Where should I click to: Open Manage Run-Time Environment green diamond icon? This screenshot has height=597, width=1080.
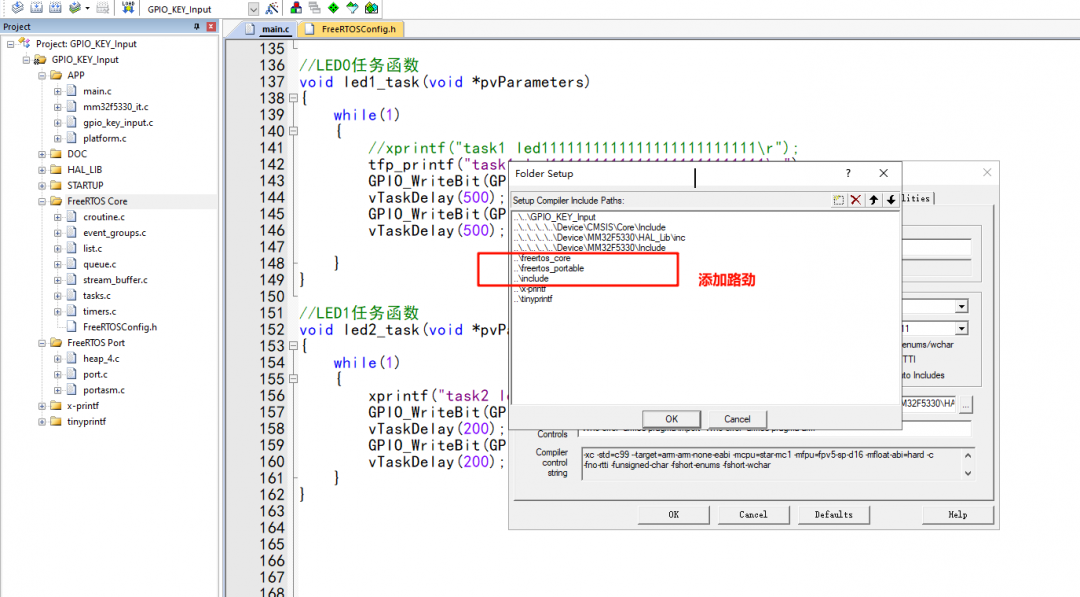pos(331,8)
